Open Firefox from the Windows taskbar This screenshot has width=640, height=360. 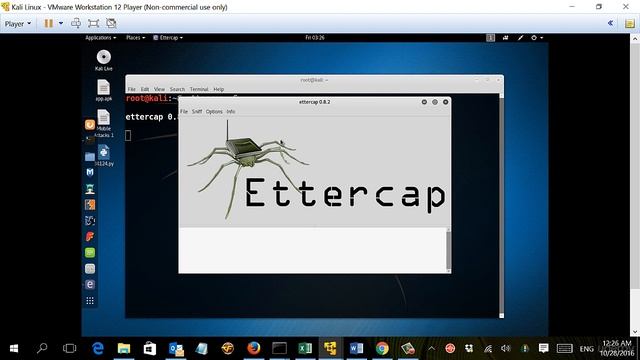(x=253, y=348)
